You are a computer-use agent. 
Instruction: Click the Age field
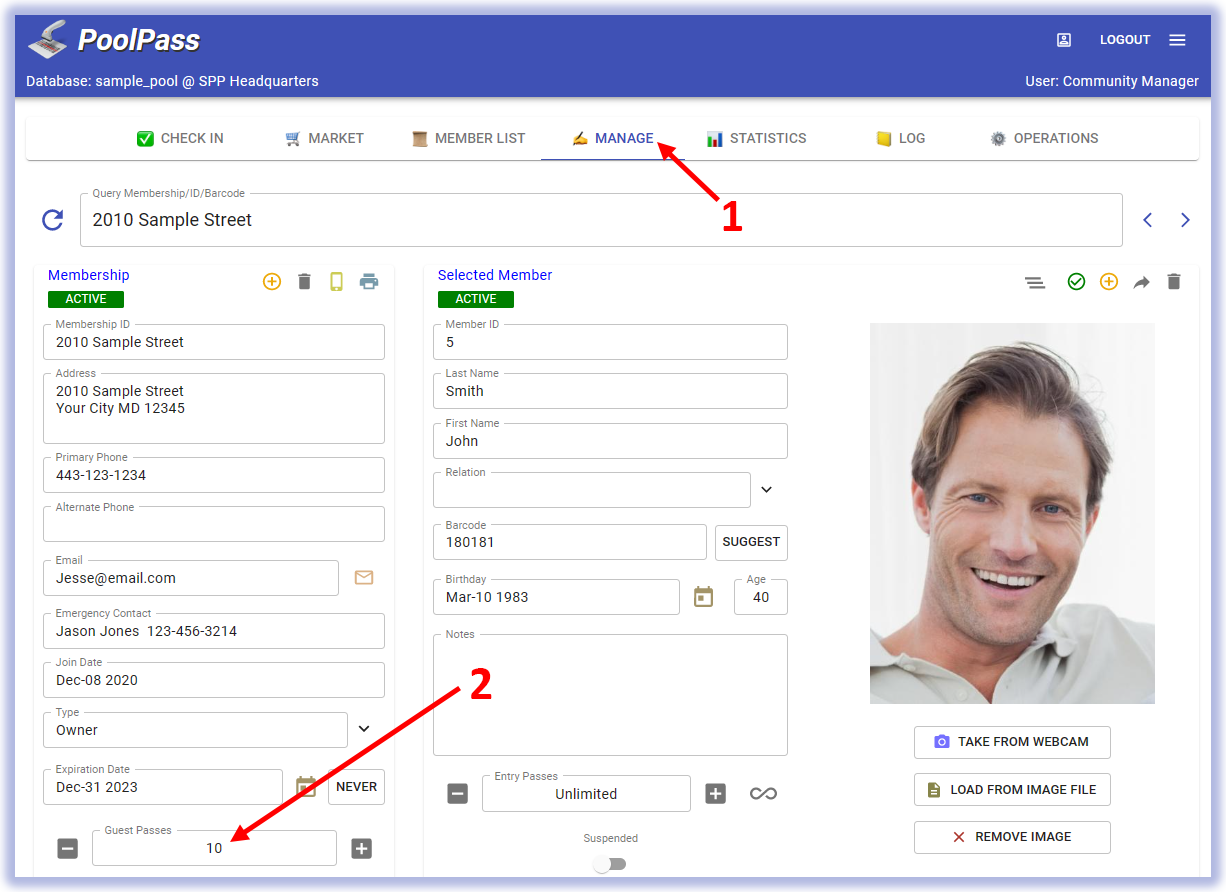tap(761, 597)
